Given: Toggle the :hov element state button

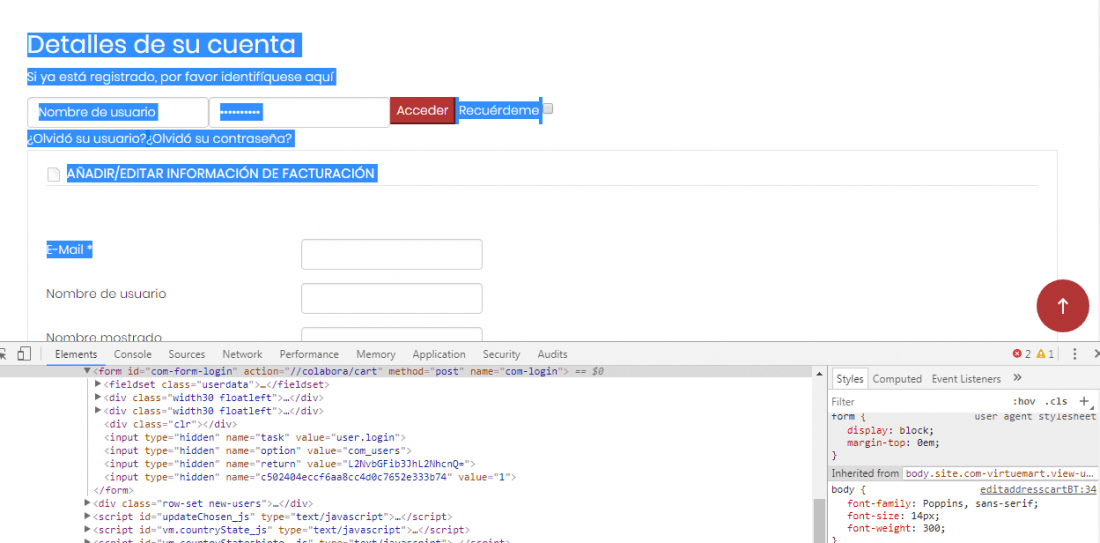Looking at the screenshot, I should click(x=1024, y=401).
